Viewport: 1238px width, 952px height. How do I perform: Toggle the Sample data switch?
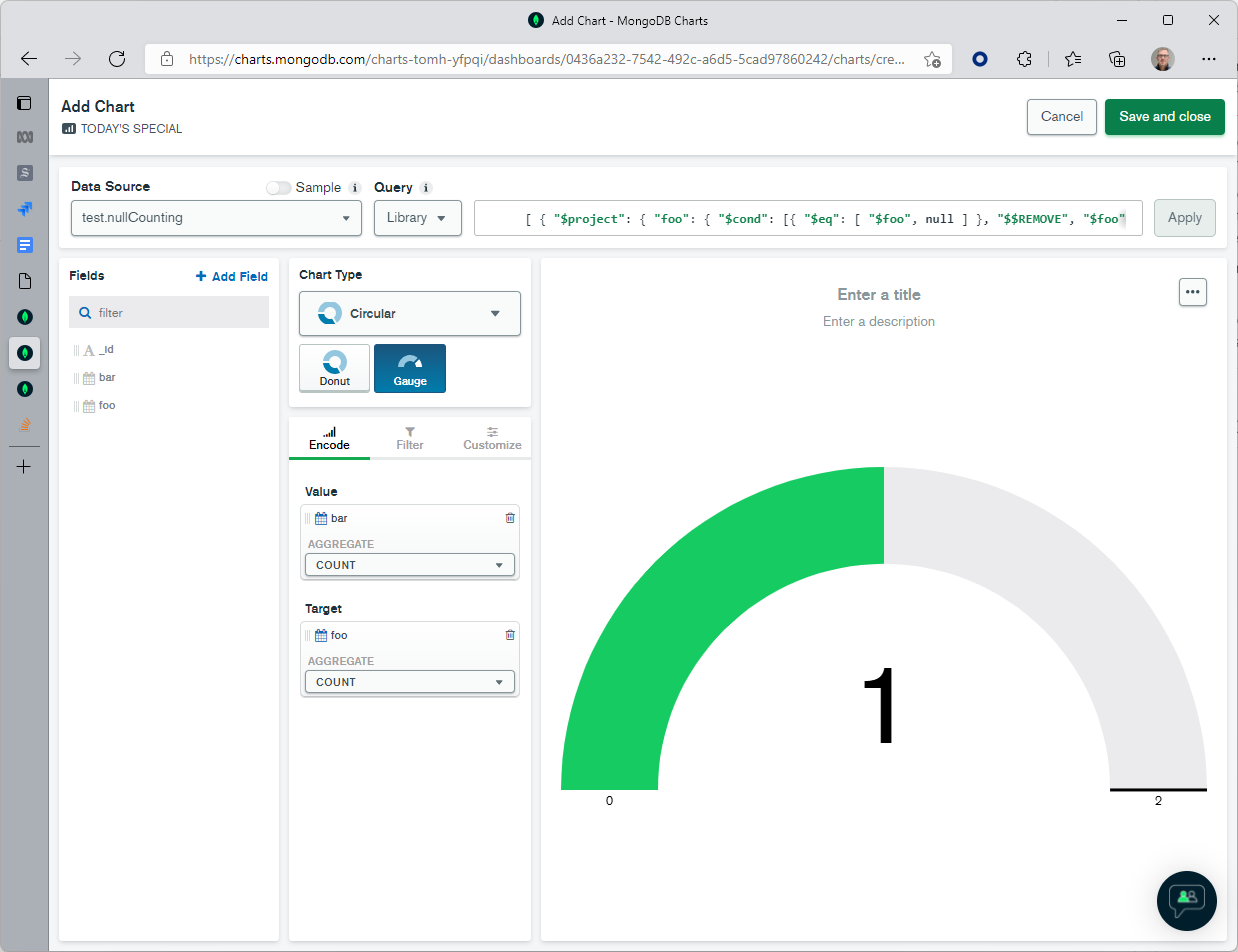coord(279,188)
